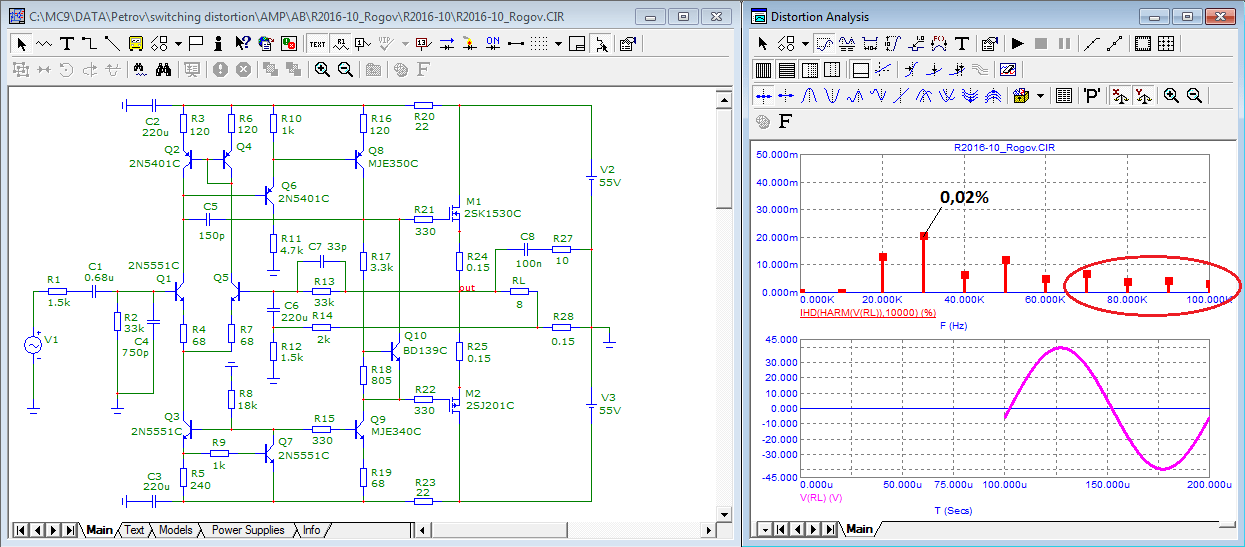This screenshot has height=547, width=1245.
Task: Toggle Normalize at Y cursor button
Action: (x=1143, y=94)
